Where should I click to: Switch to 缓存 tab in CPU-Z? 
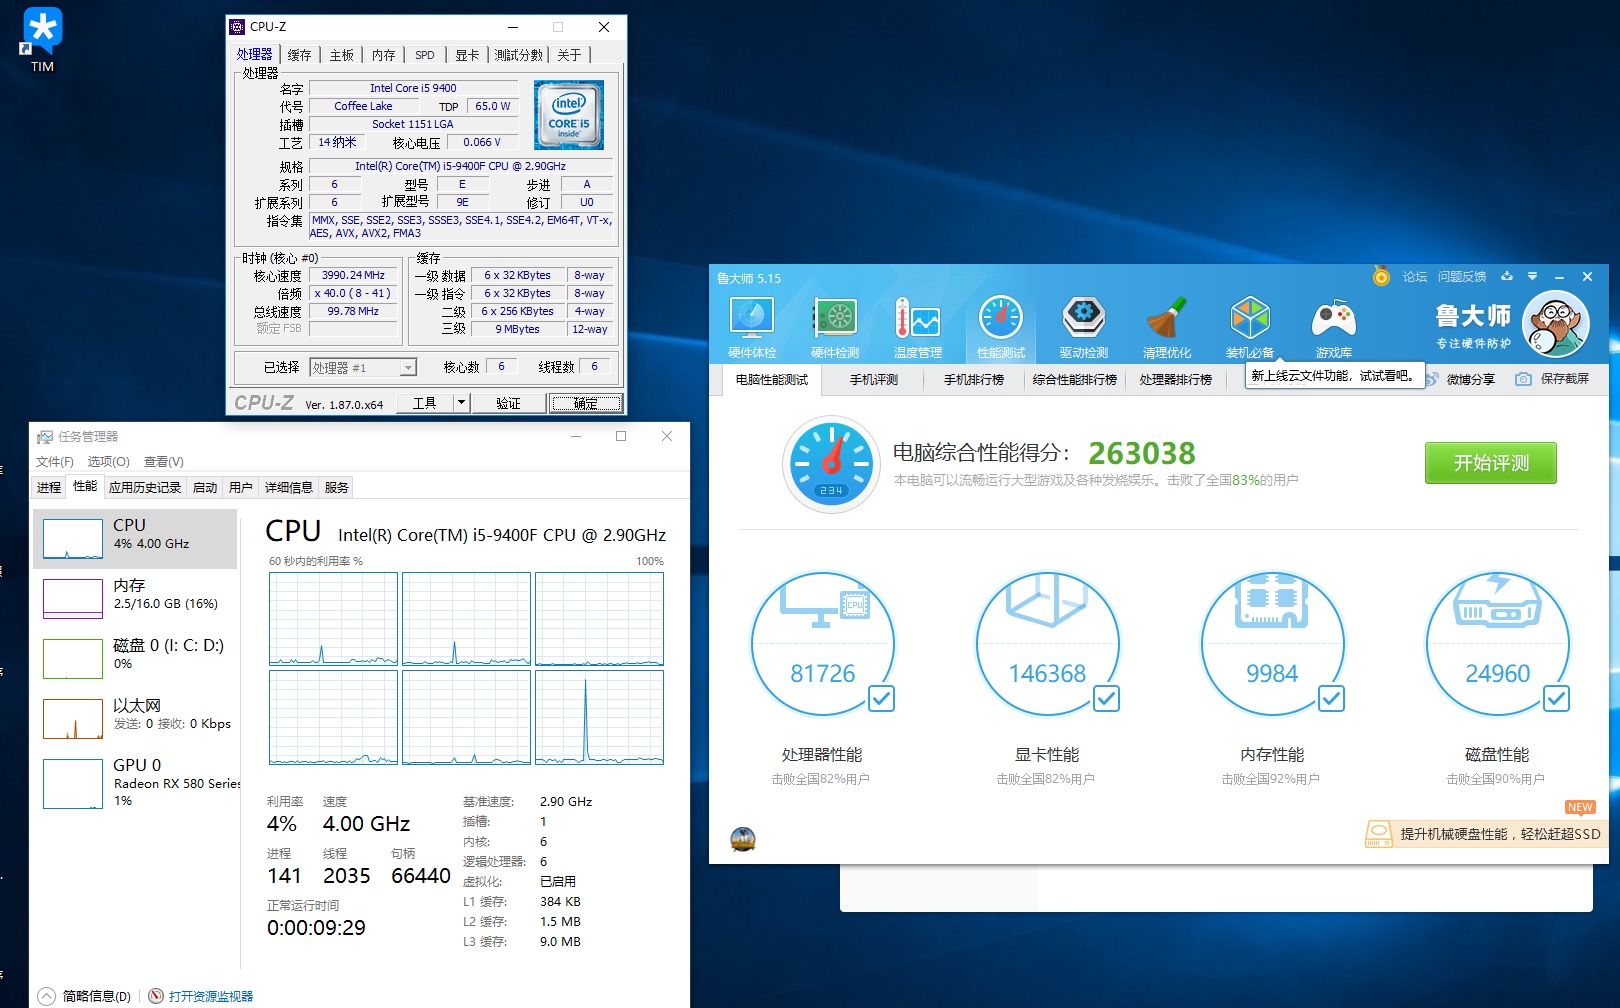(x=300, y=55)
